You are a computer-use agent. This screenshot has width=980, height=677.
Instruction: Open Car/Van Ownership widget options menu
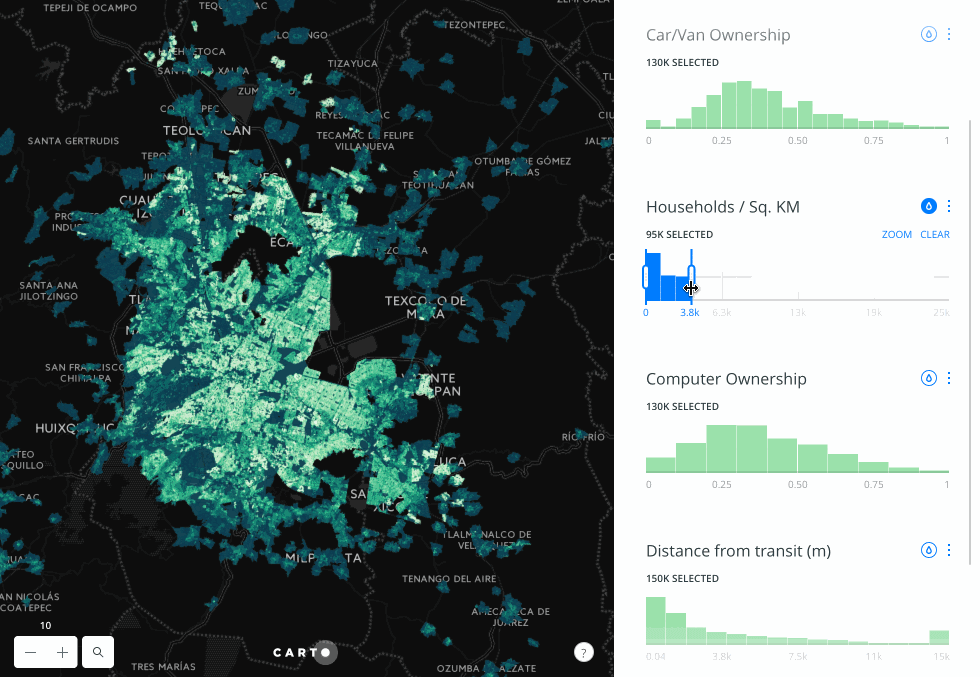[x=949, y=35]
